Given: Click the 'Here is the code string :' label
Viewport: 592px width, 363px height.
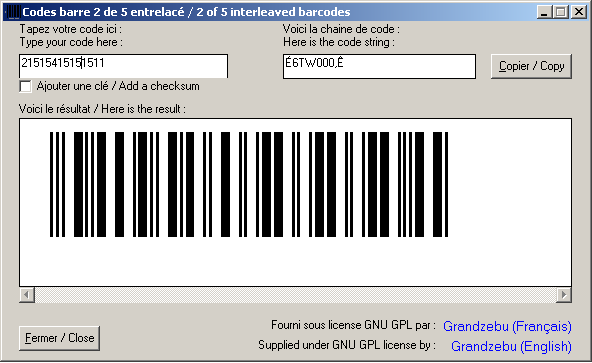Looking at the screenshot, I should pos(339,42).
